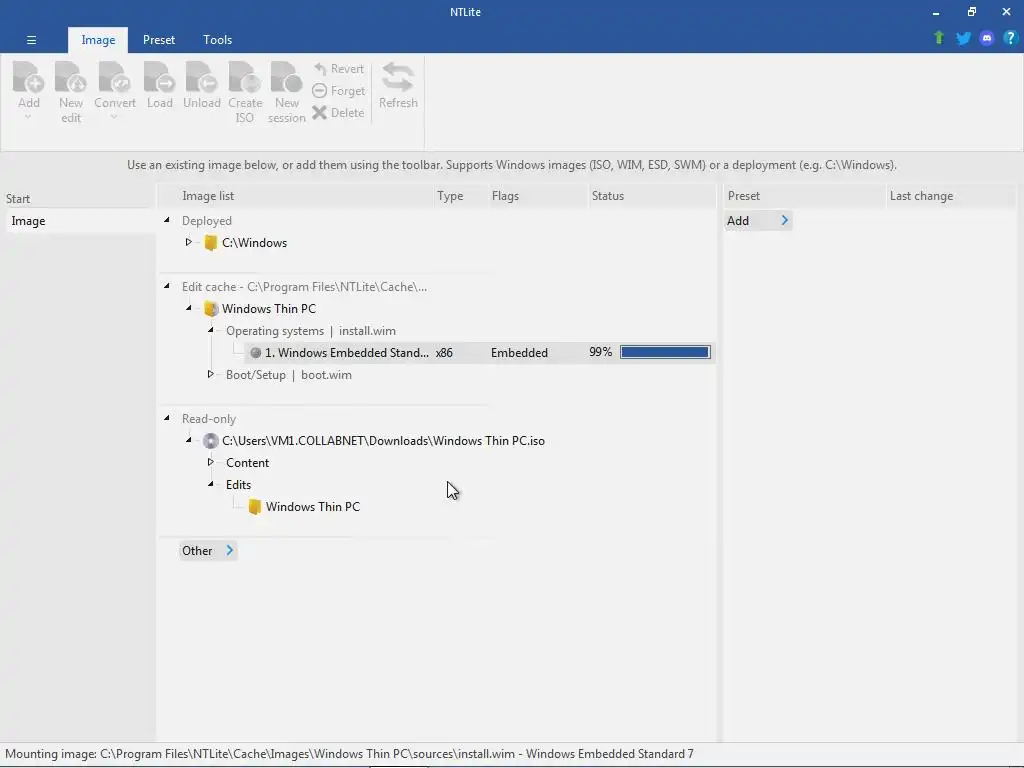Click the Unload toolbar icon
Image resolution: width=1024 pixels, height=768 pixels.
pyautogui.click(x=201, y=77)
